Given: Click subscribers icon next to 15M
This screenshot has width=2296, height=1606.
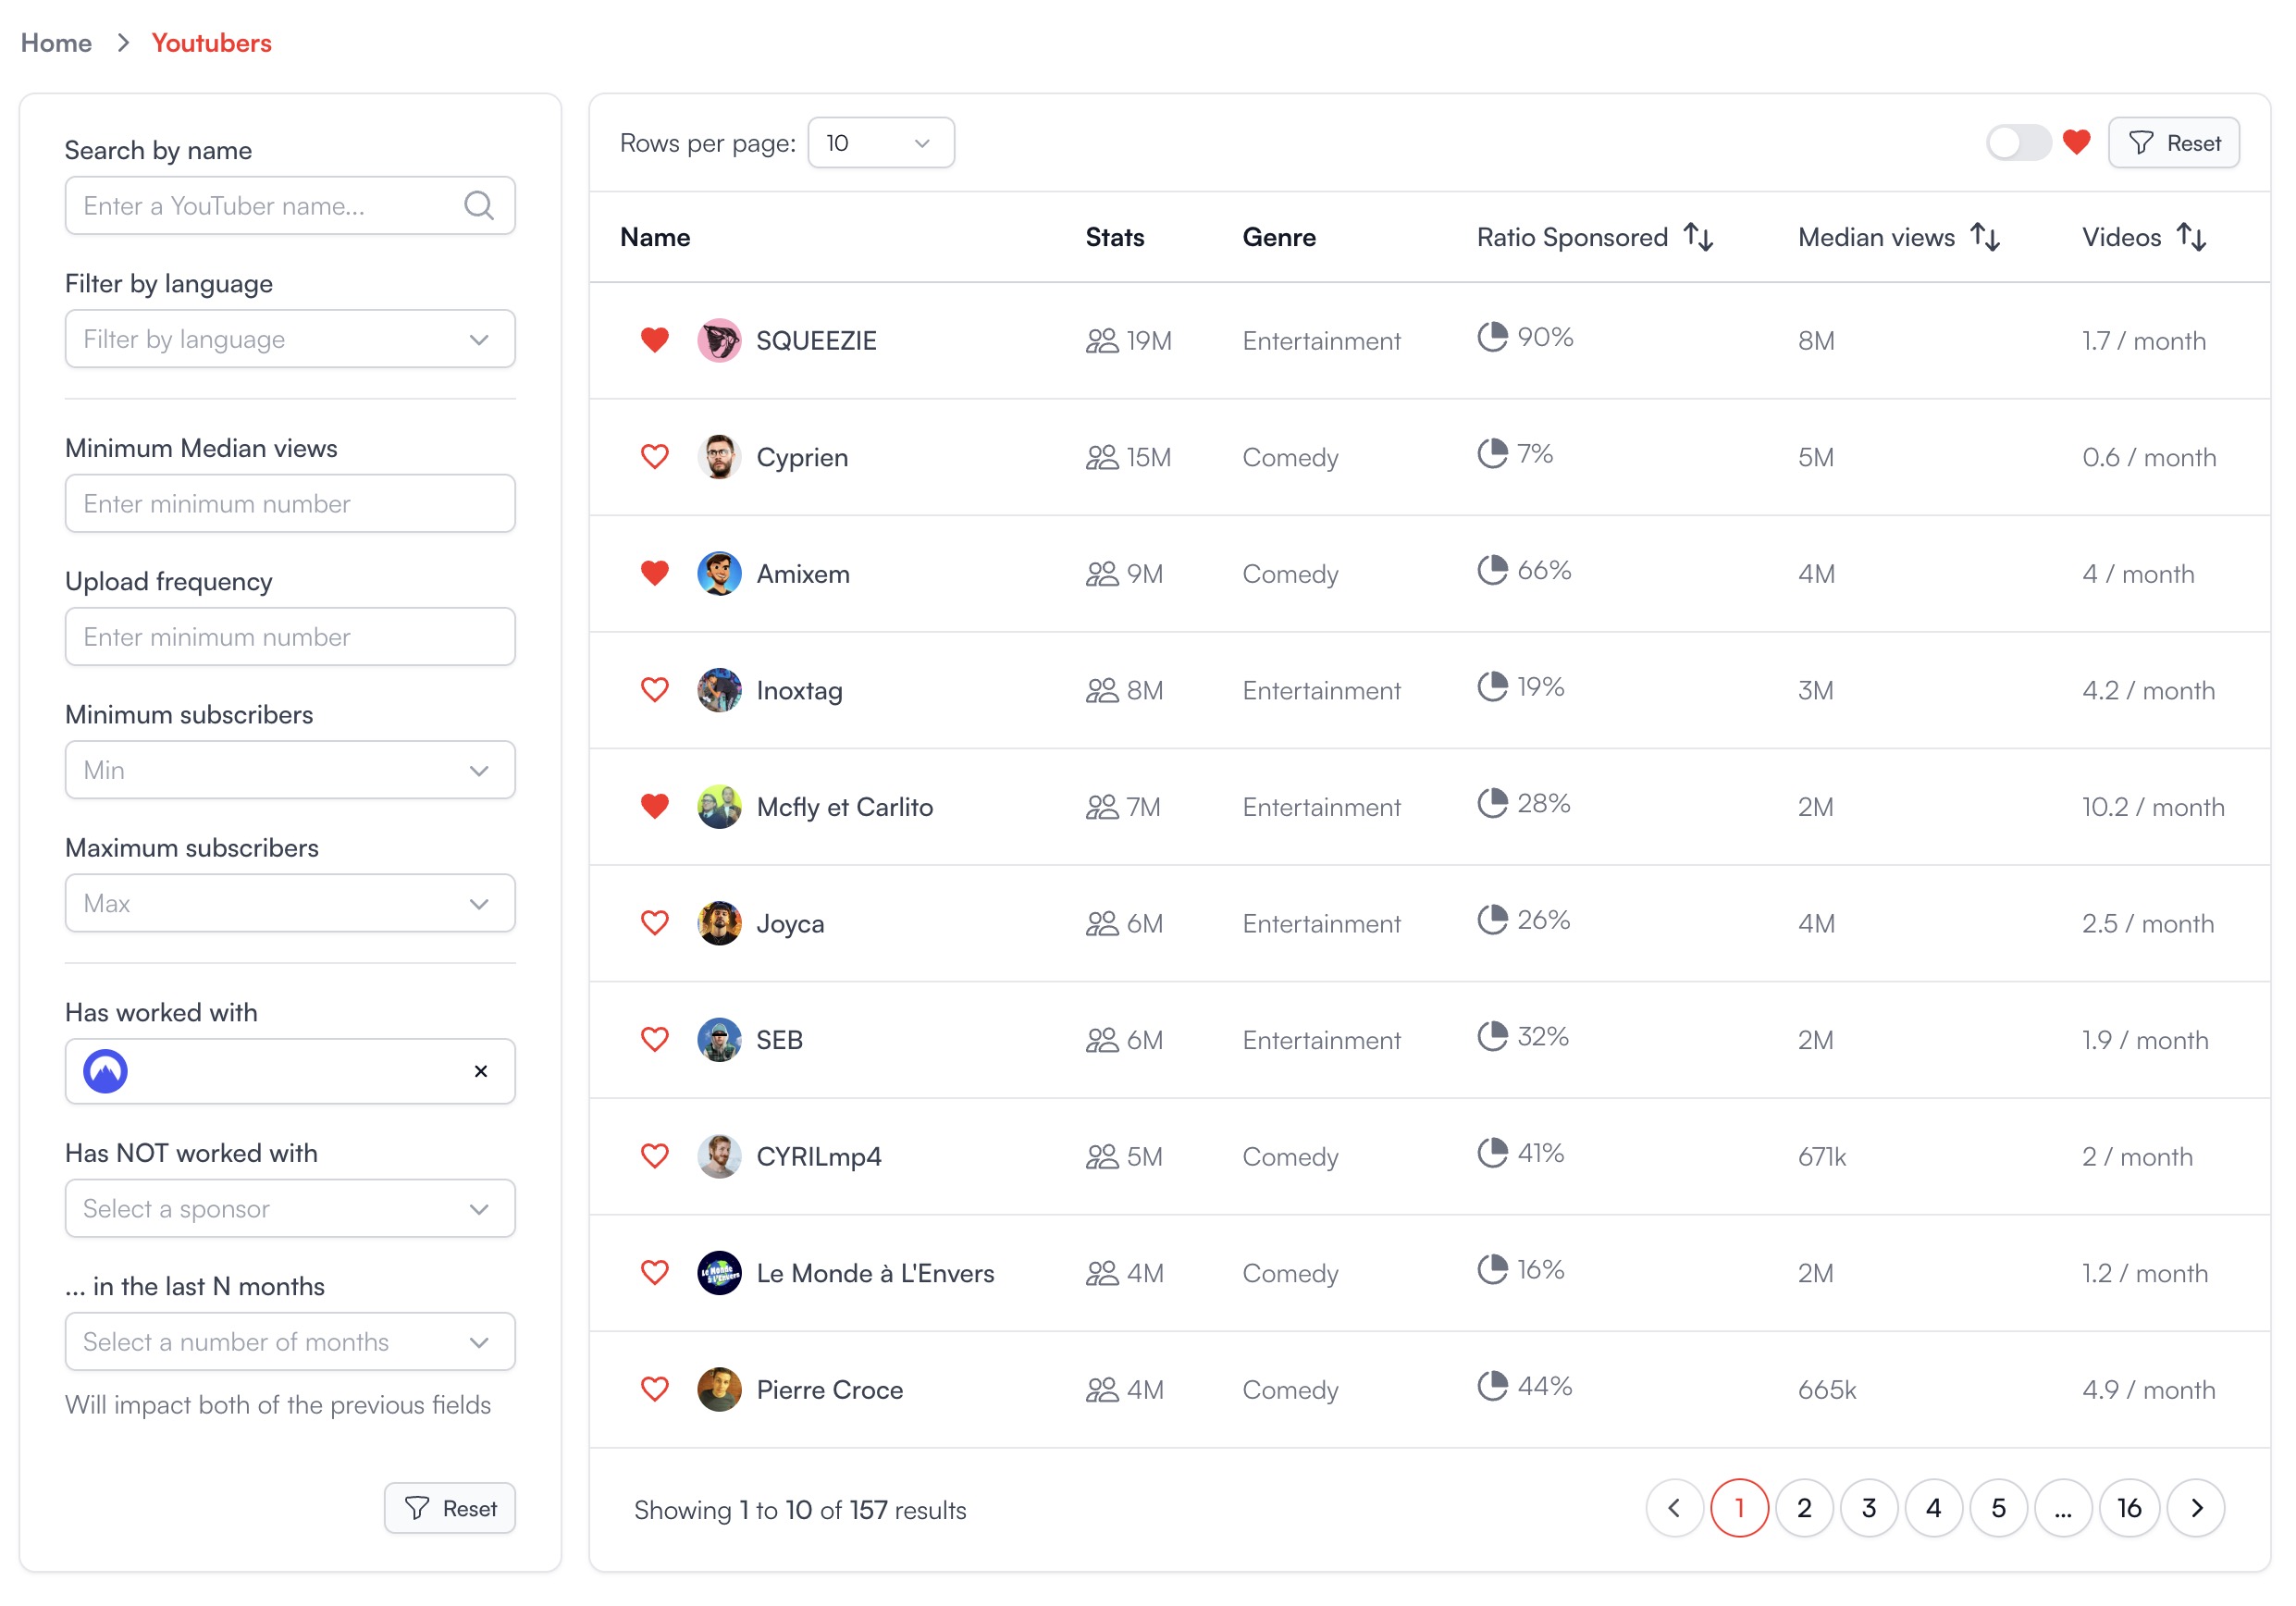Looking at the screenshot, I should 1101,458.
